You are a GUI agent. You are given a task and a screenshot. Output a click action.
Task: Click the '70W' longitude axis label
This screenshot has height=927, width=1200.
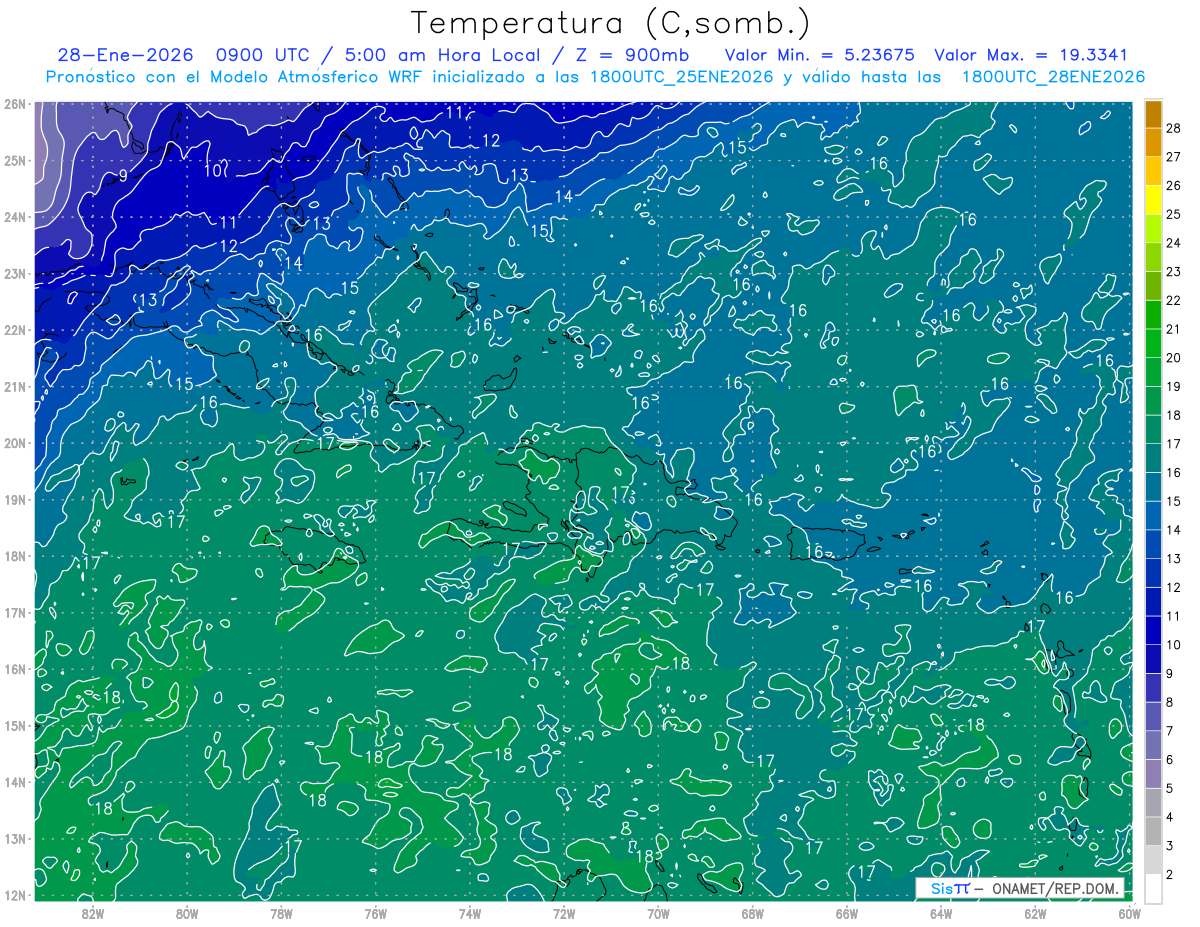click(x=658, y=913)
